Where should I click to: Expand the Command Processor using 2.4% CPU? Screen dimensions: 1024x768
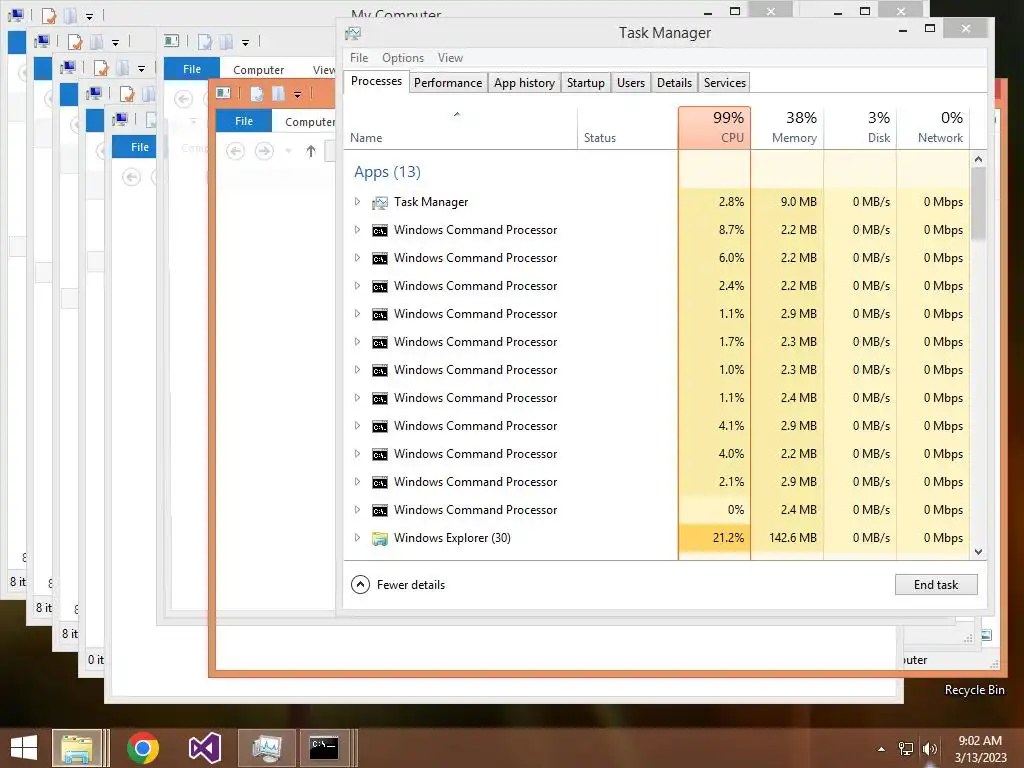pos(357,286)
